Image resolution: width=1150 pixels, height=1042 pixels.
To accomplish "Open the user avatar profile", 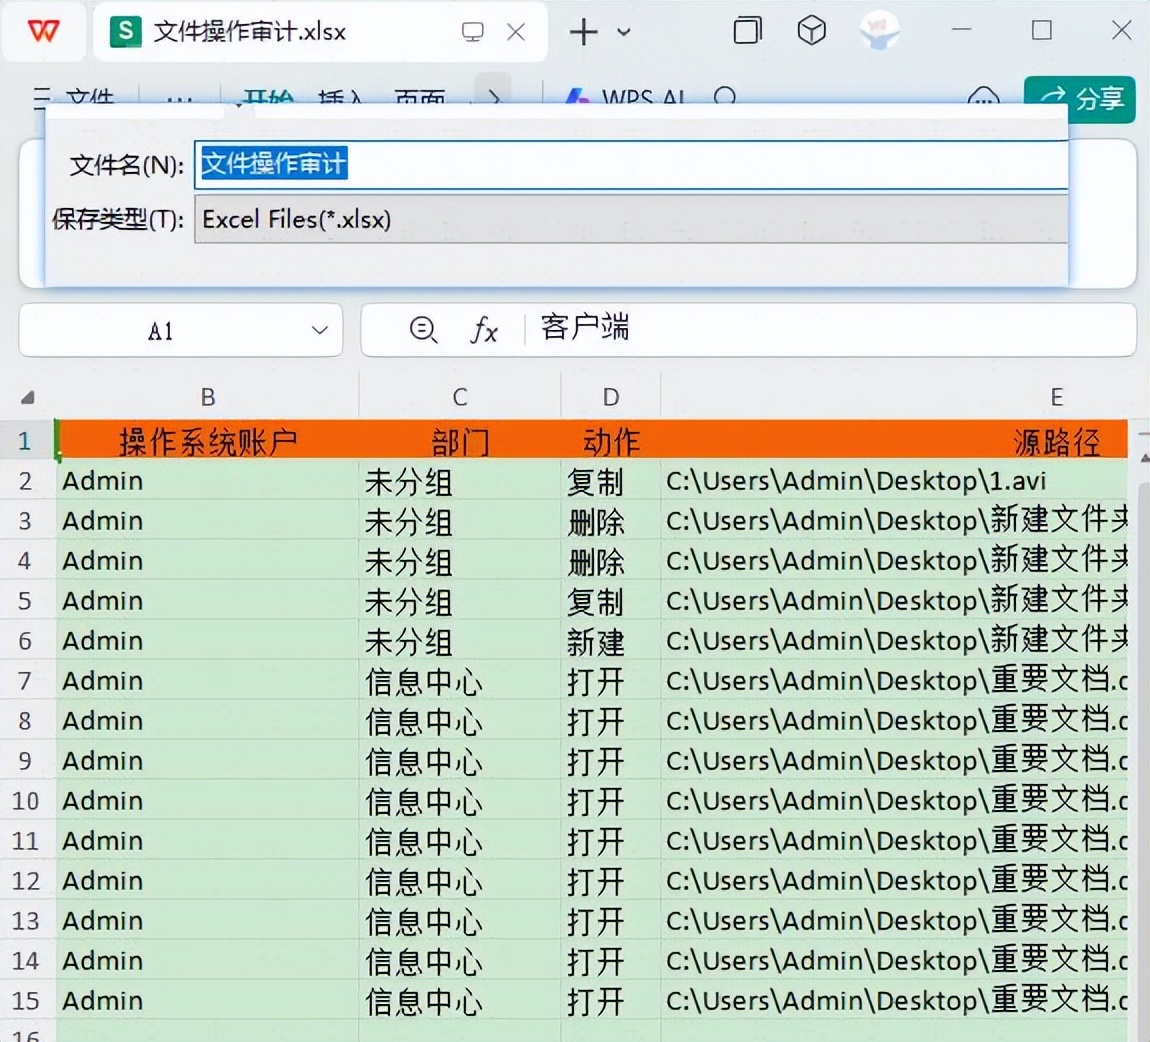I will pyautogui.click(x=879, y=31).
